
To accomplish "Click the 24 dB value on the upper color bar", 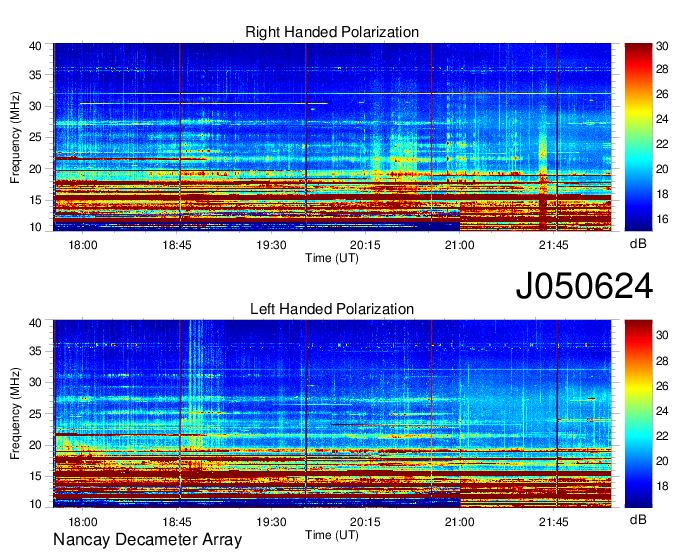I will coord(662,119).
